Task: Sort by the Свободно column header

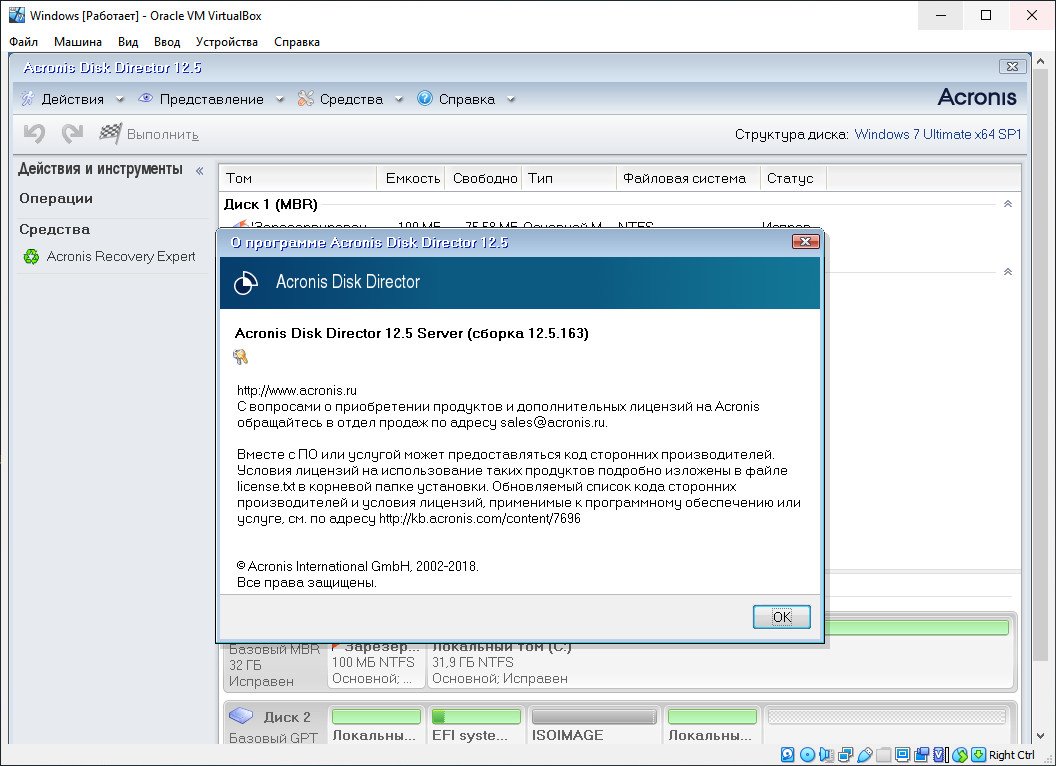Action: click(x=484, y=178)
